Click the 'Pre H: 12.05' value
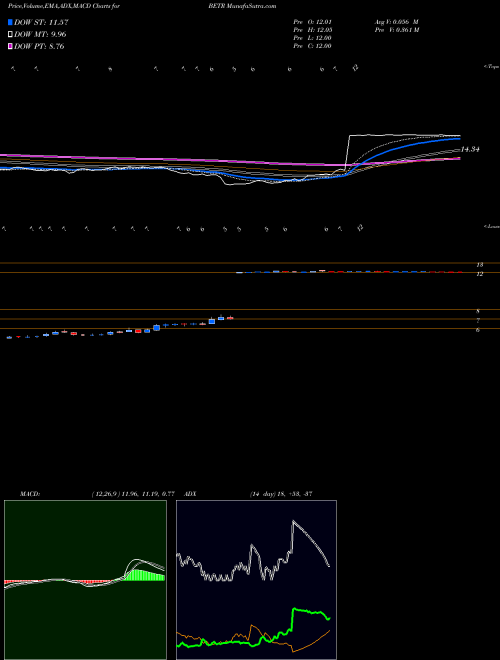This screenshot has height=660, width=500. click(x=312, y=30)
